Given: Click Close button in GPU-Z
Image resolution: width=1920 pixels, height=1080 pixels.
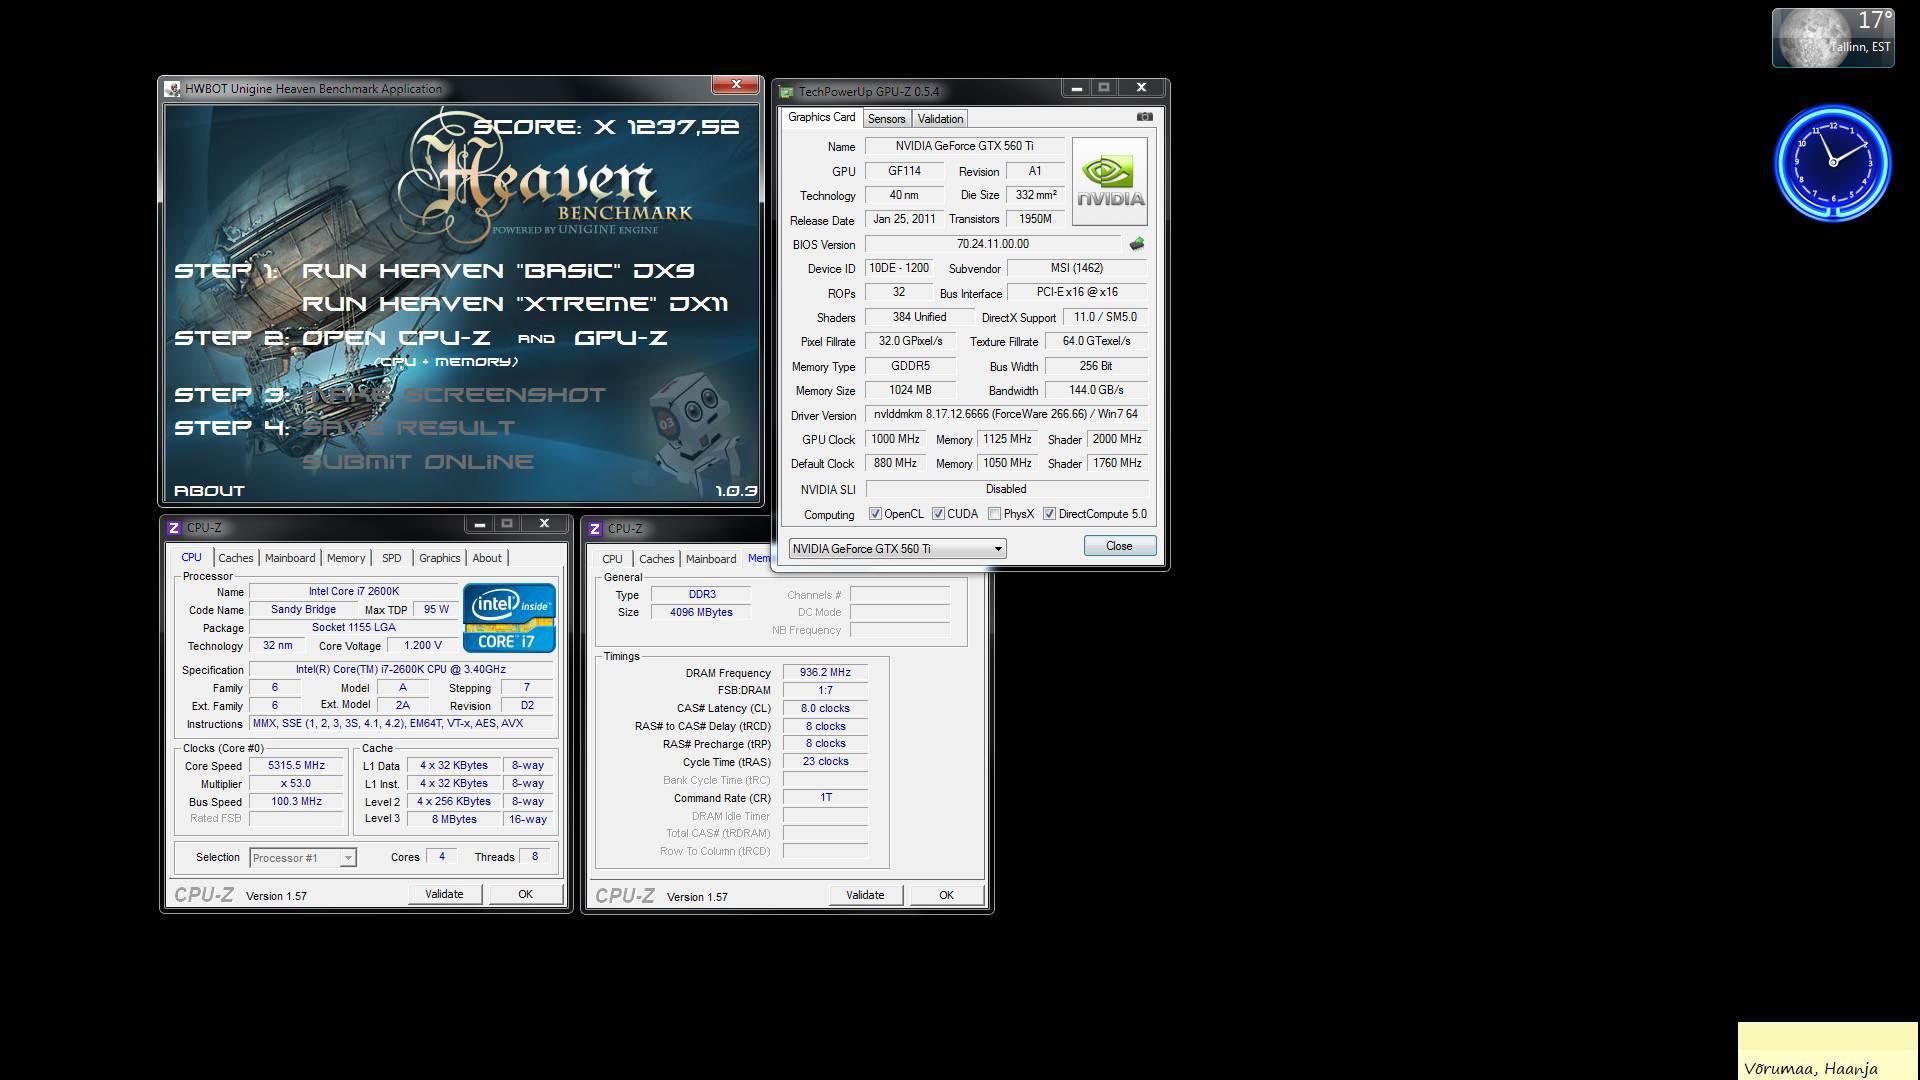Looking at the screenshot, I should [1119, 546].
